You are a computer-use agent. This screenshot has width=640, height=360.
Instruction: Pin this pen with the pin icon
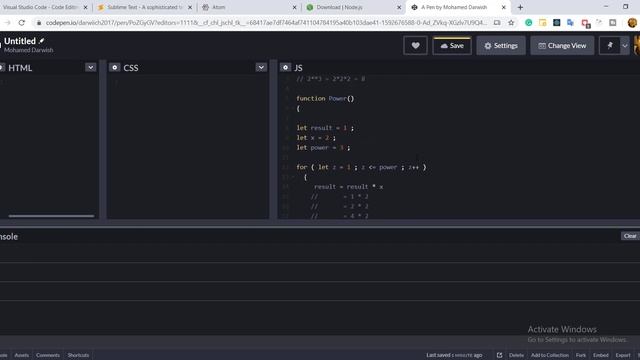coord(610,46)
